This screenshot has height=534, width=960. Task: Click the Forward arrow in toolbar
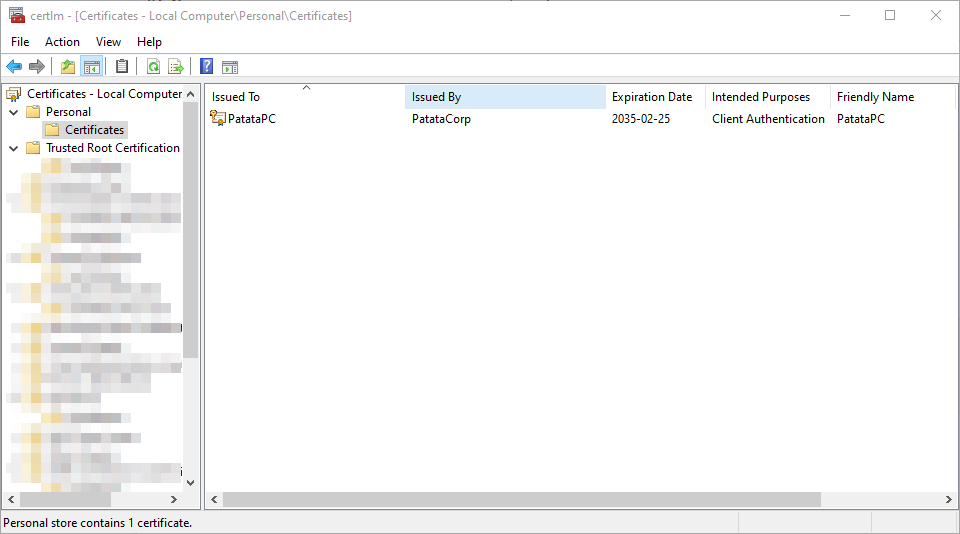(x=37, y=67)
